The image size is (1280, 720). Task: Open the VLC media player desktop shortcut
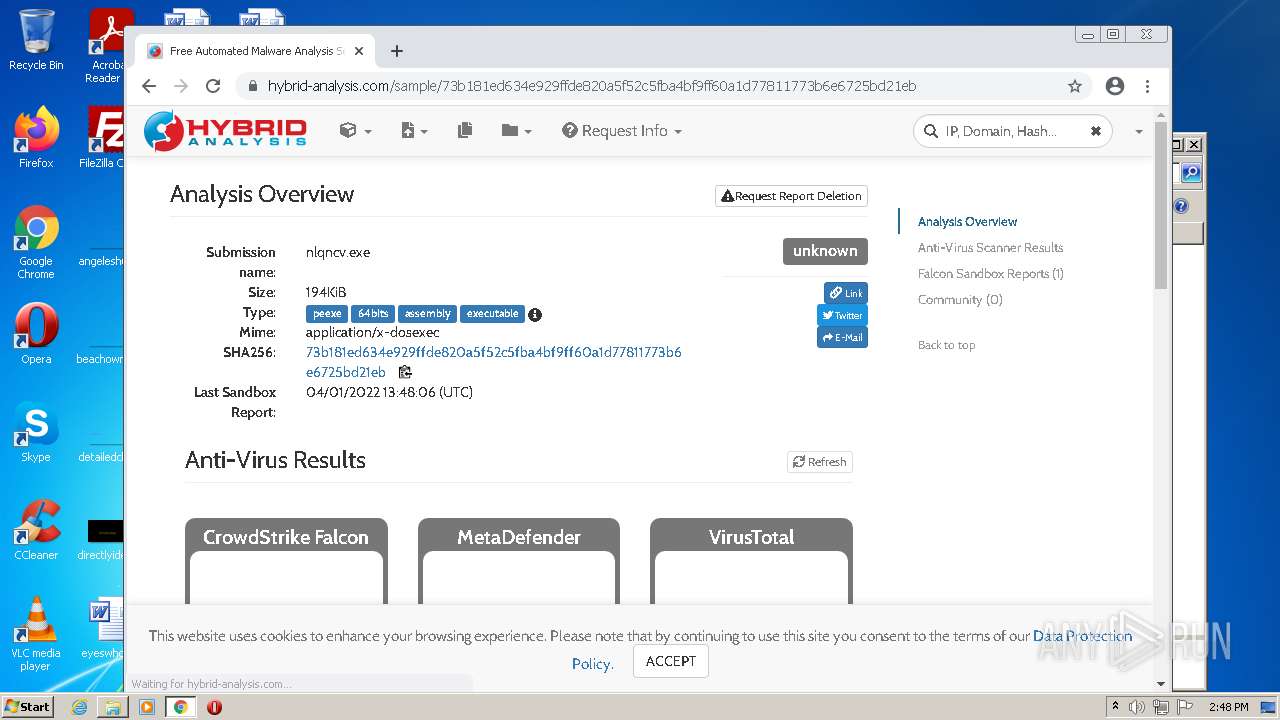pos(36,633)
